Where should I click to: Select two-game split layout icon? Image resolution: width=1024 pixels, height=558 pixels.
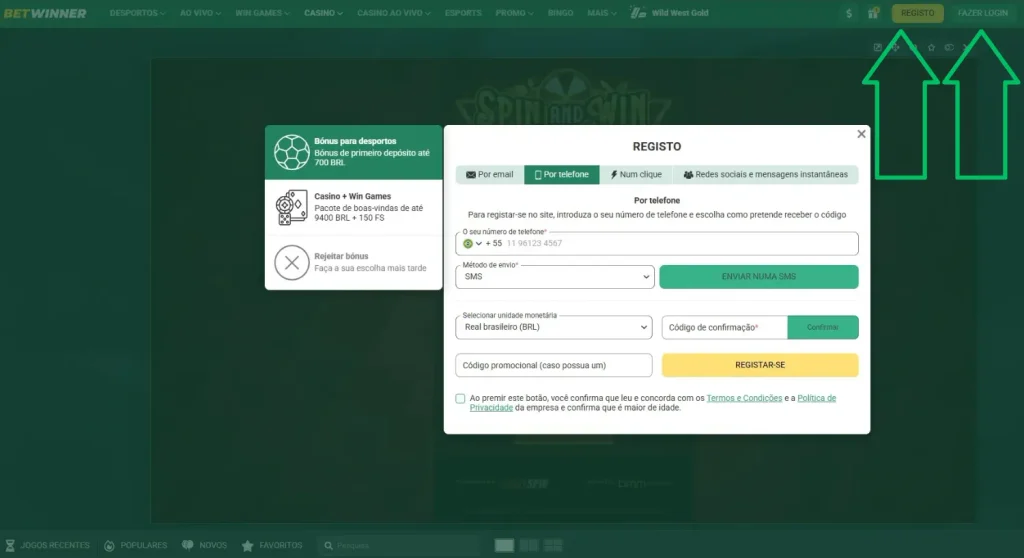(x=528, y=546)
